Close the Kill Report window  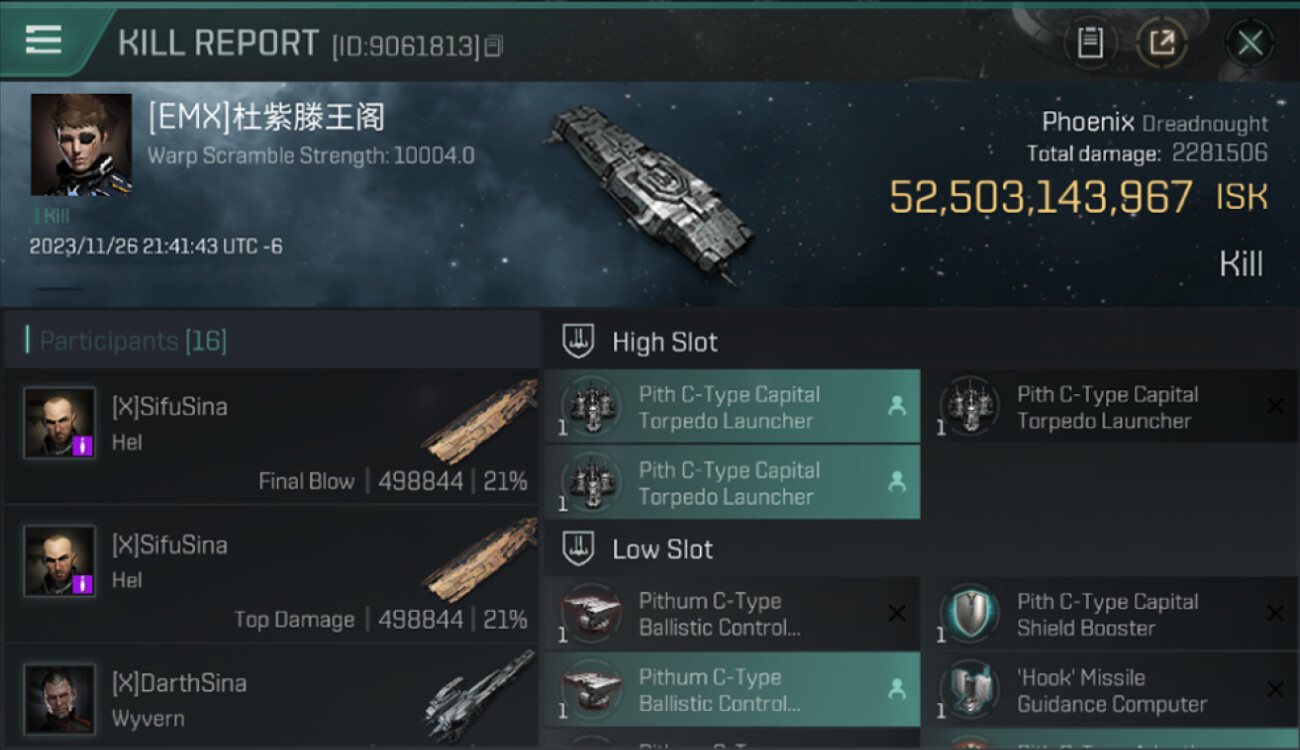tap(1249, 43)
